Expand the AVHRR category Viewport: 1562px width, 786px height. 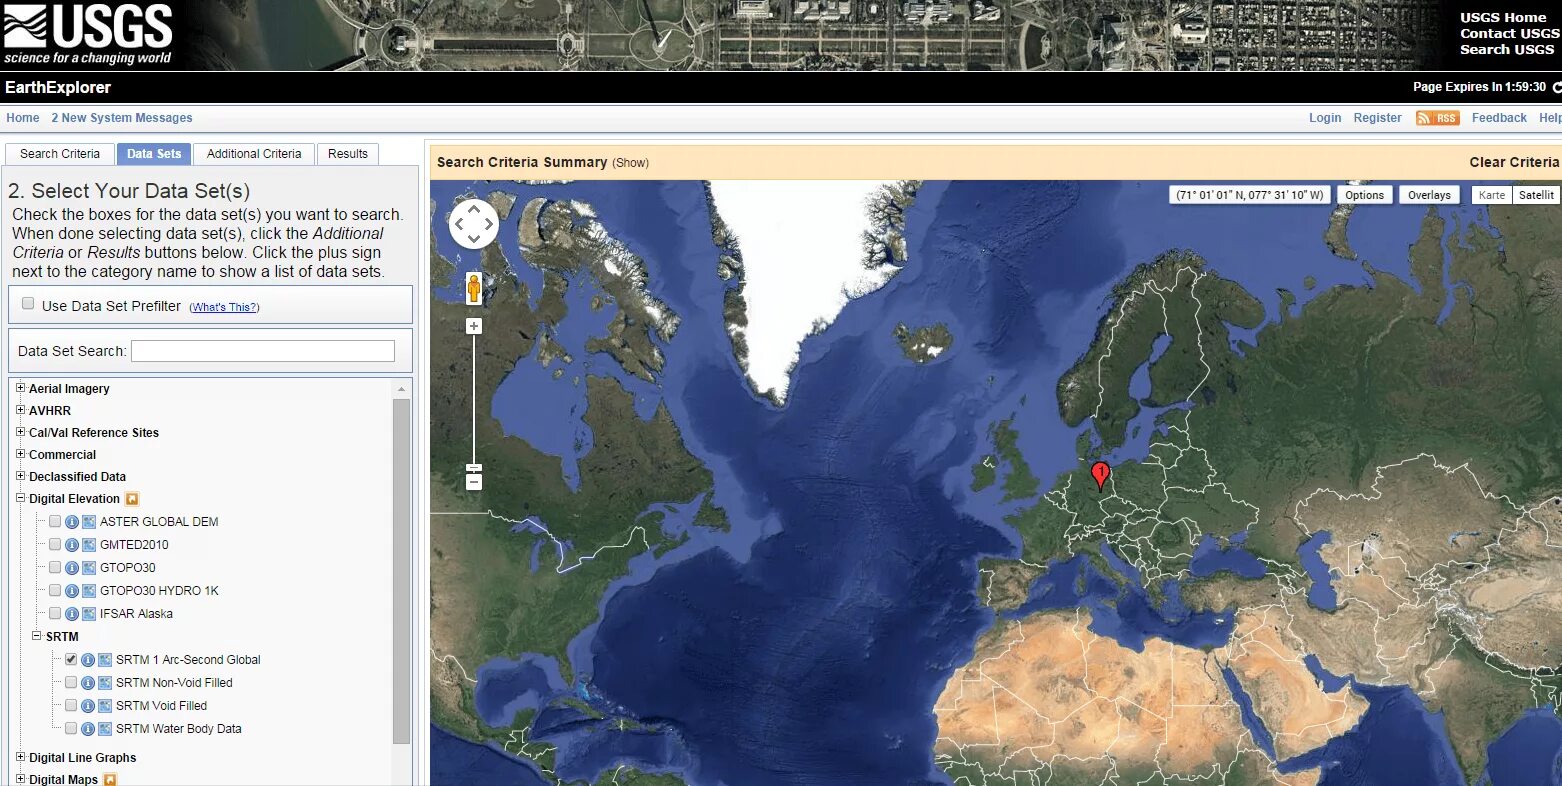pyautogui.click(x=21, y=410)
